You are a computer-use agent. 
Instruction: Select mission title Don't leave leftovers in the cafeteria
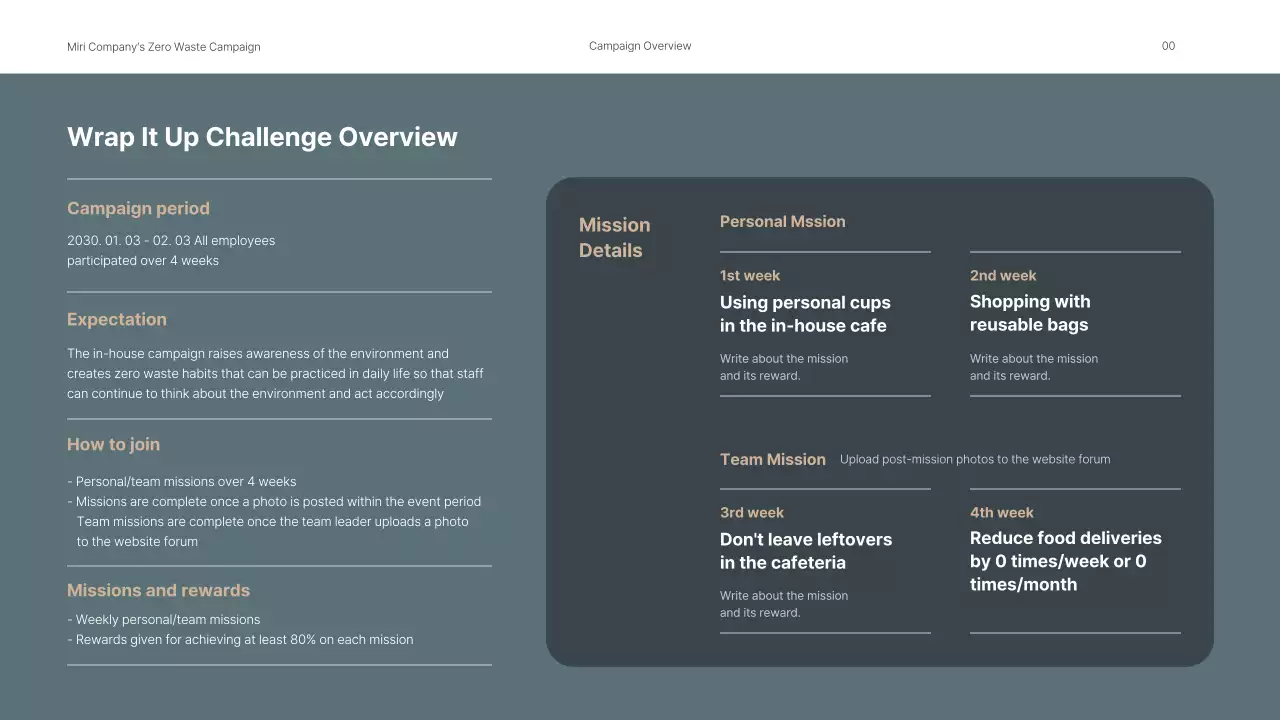pyautogui.click(x=806, y=551)
